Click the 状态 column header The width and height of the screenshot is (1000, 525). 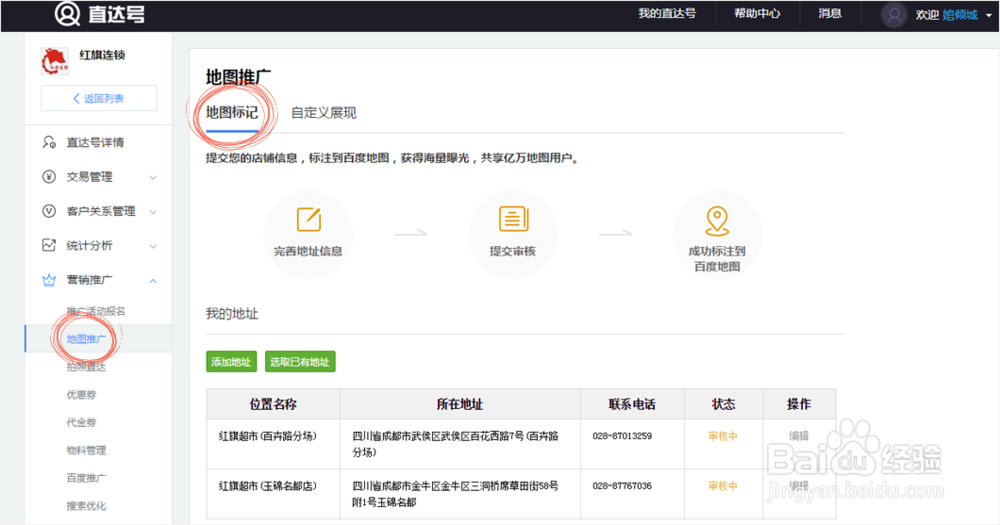723,404
